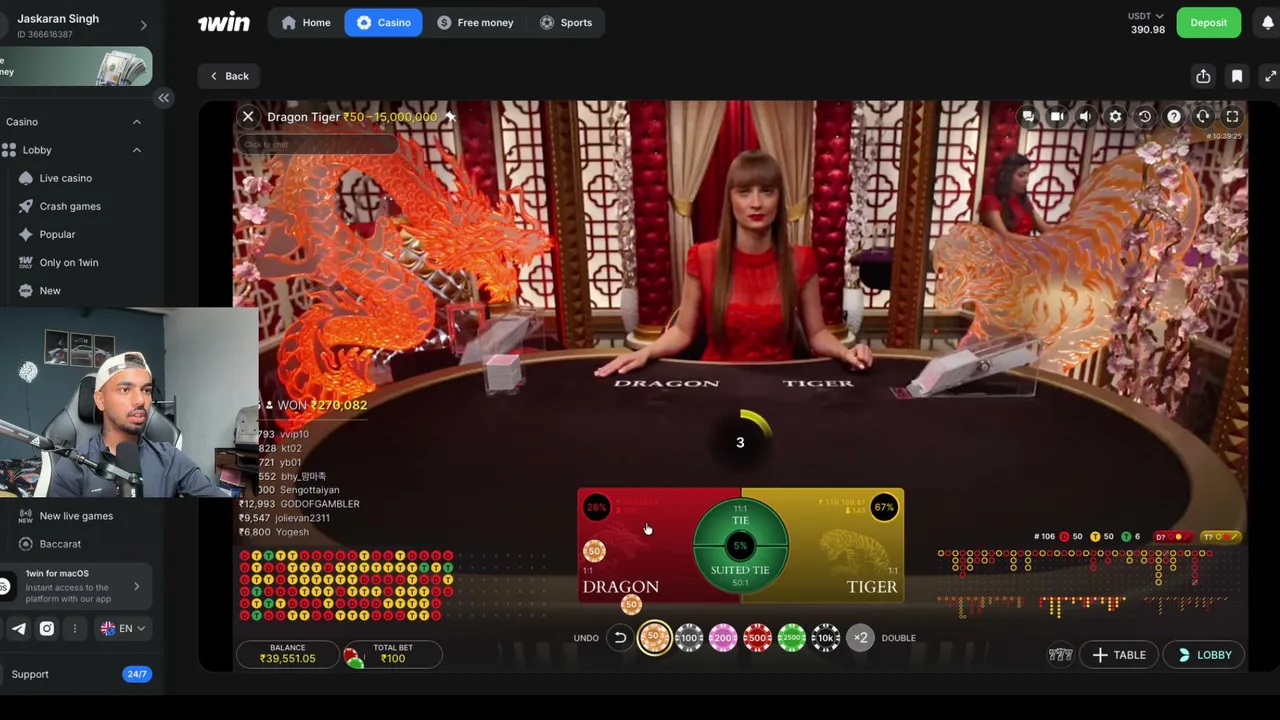Screen dimensions: 1280x720
Task: Collapse the sidebar with double chevron
Action: [x=164, y=98]
